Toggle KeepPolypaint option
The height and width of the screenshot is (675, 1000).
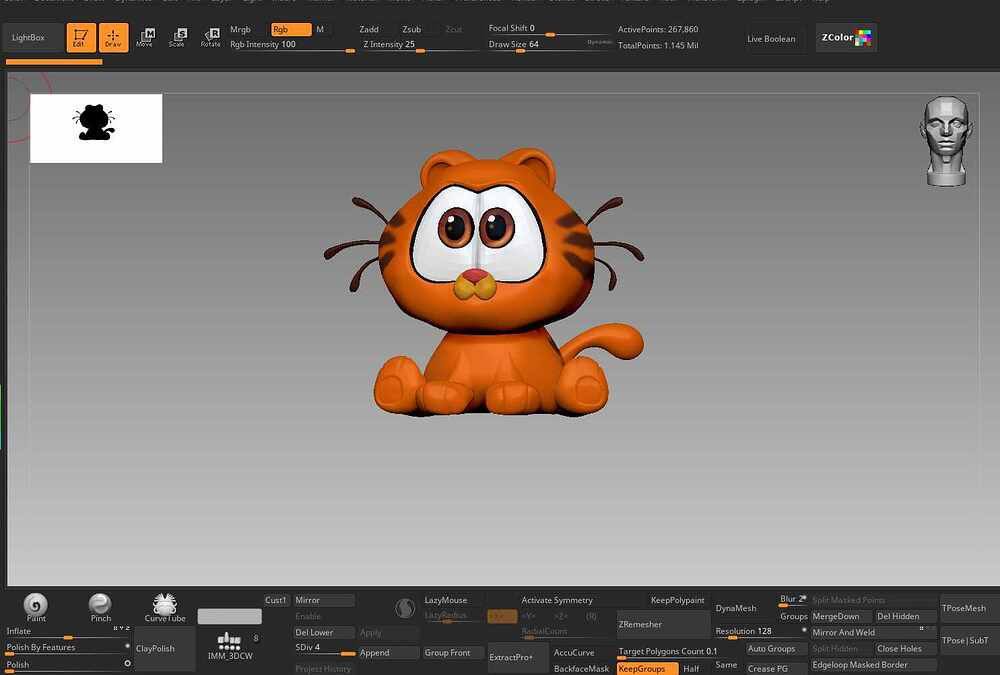point(677,600)
